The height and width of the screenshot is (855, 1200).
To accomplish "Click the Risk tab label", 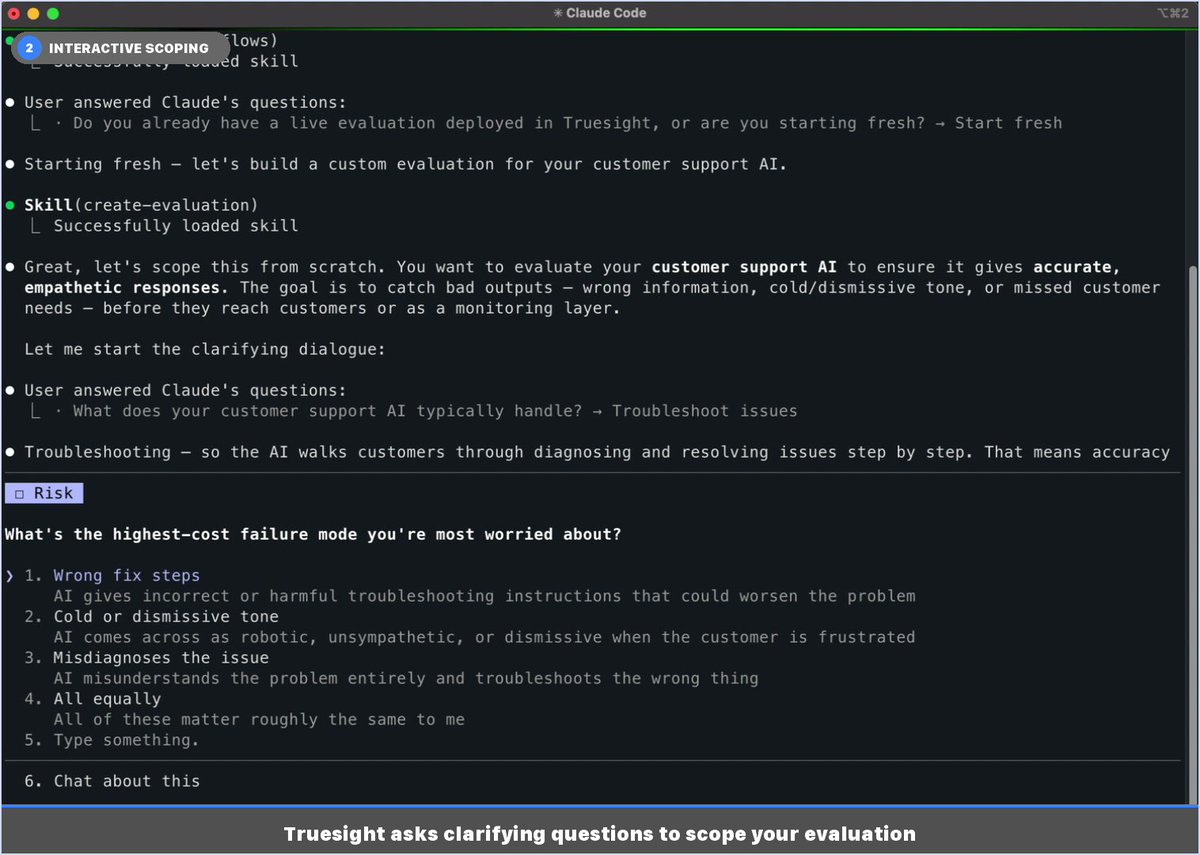I will click(53, 493).
